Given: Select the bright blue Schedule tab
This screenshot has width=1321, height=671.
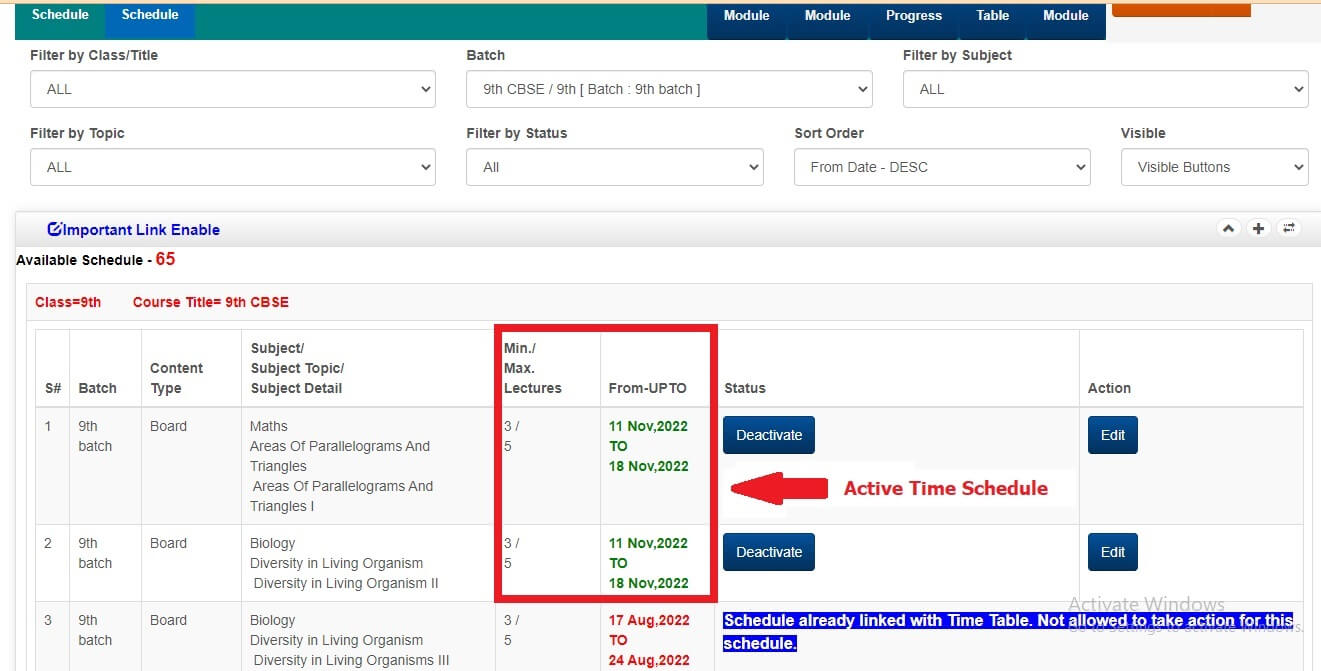Looking at the screenshot, I should [x=150, y=17].
